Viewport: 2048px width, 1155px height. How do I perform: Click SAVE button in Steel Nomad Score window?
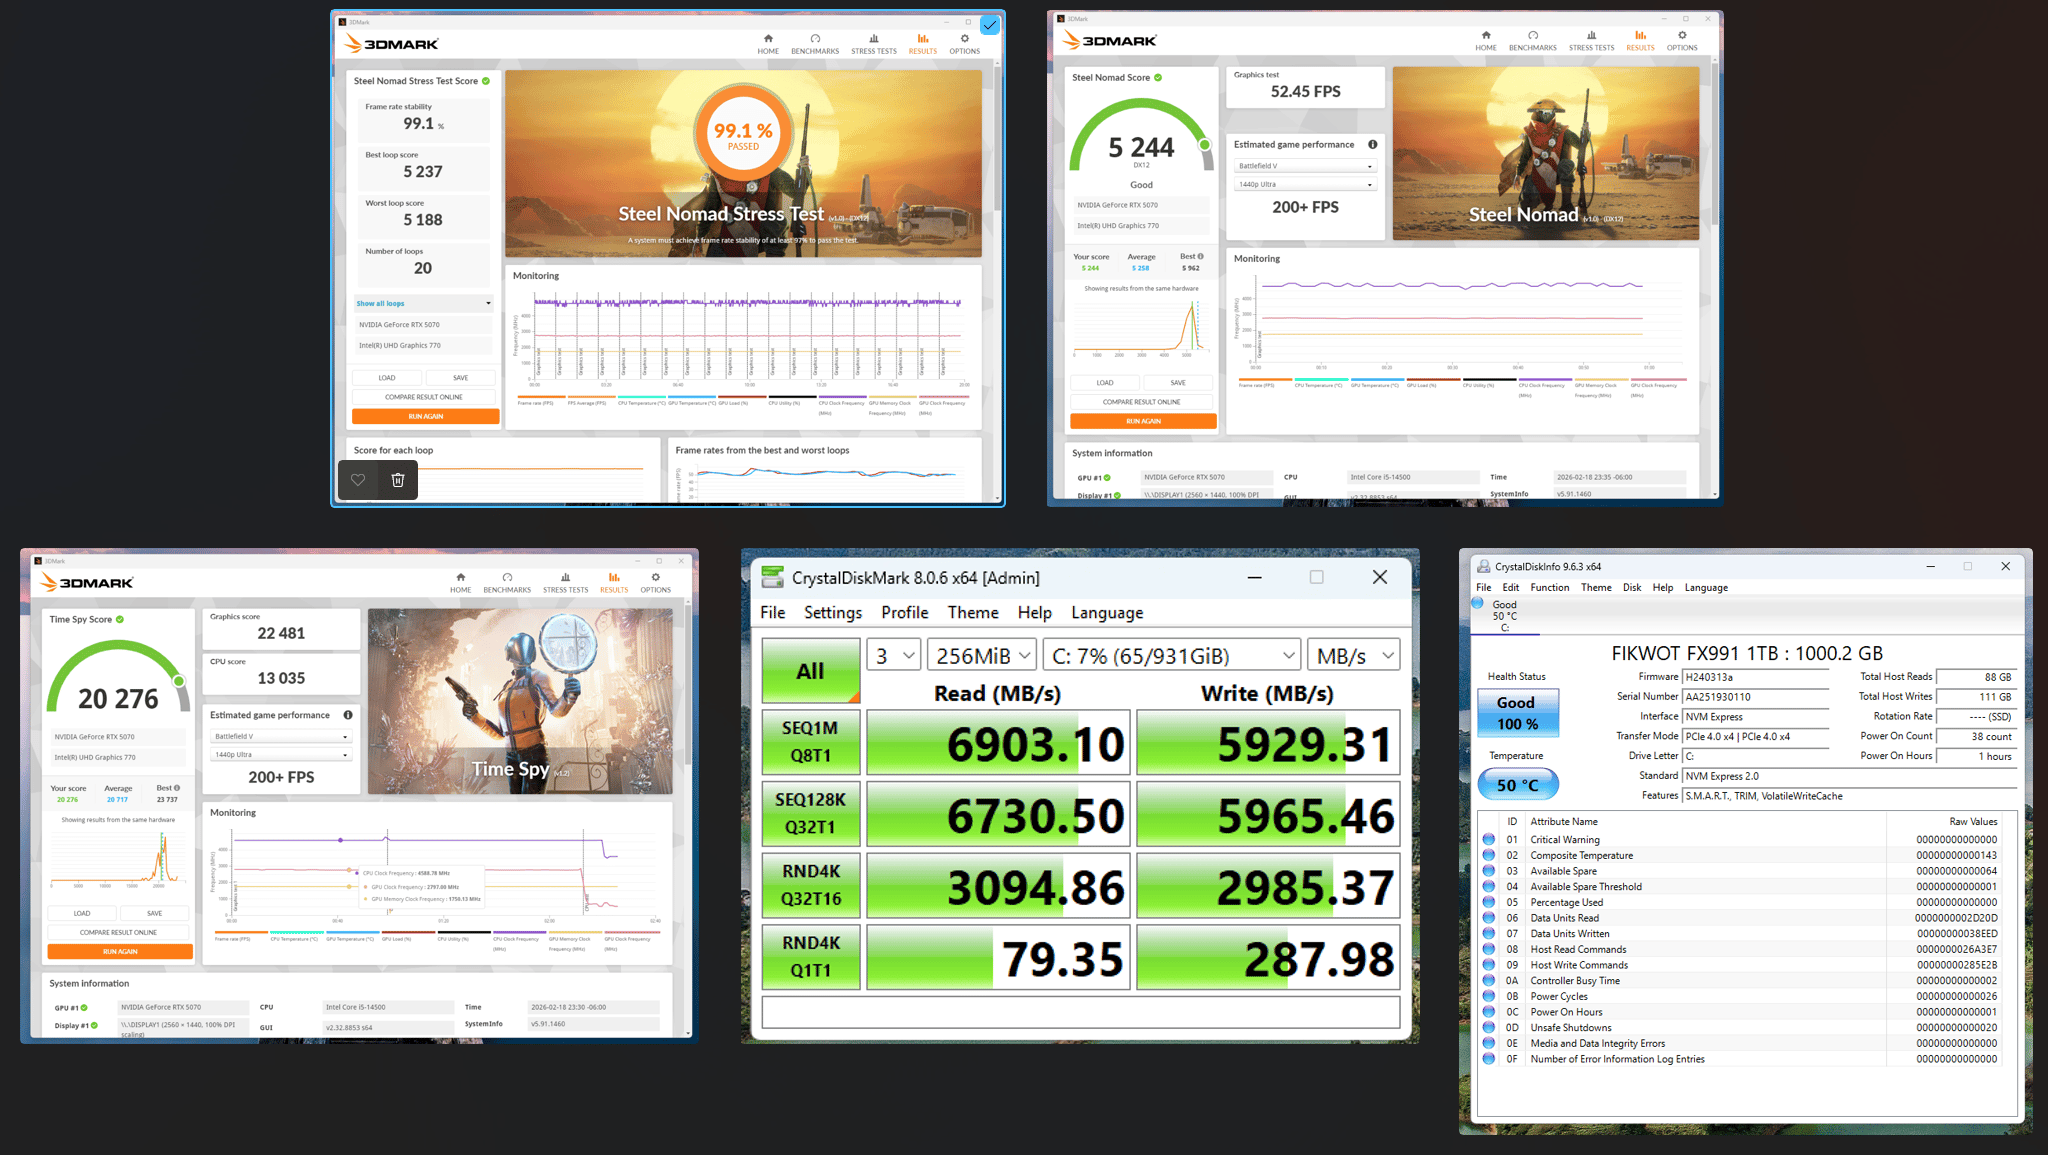click(1178, 383)
